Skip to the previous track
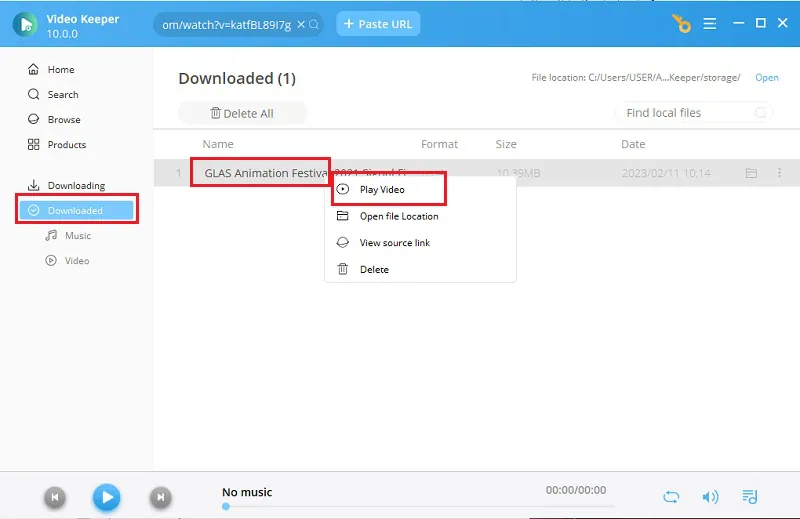 (56, 497)
